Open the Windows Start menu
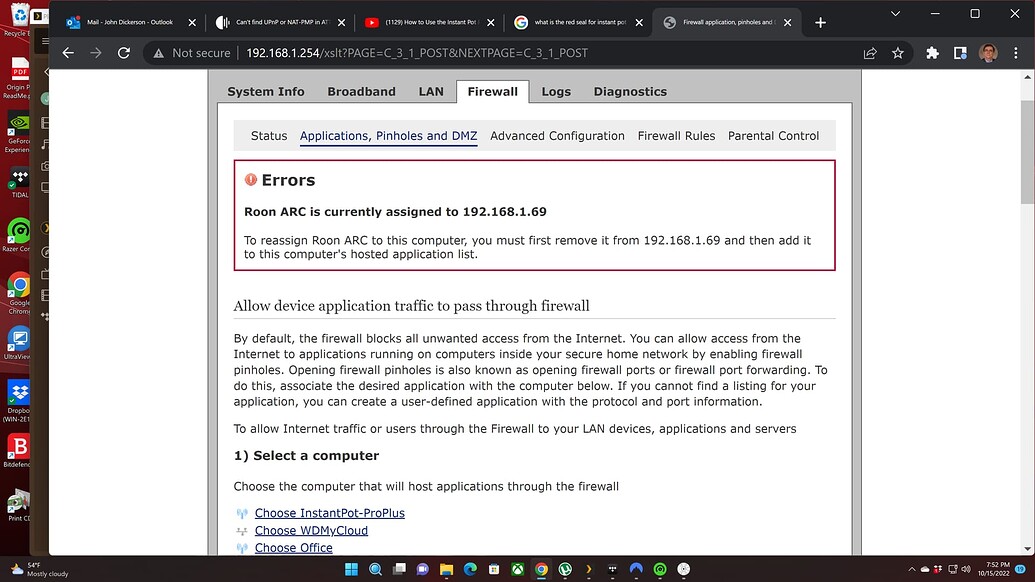1035x582 pixels. [351, 569]
